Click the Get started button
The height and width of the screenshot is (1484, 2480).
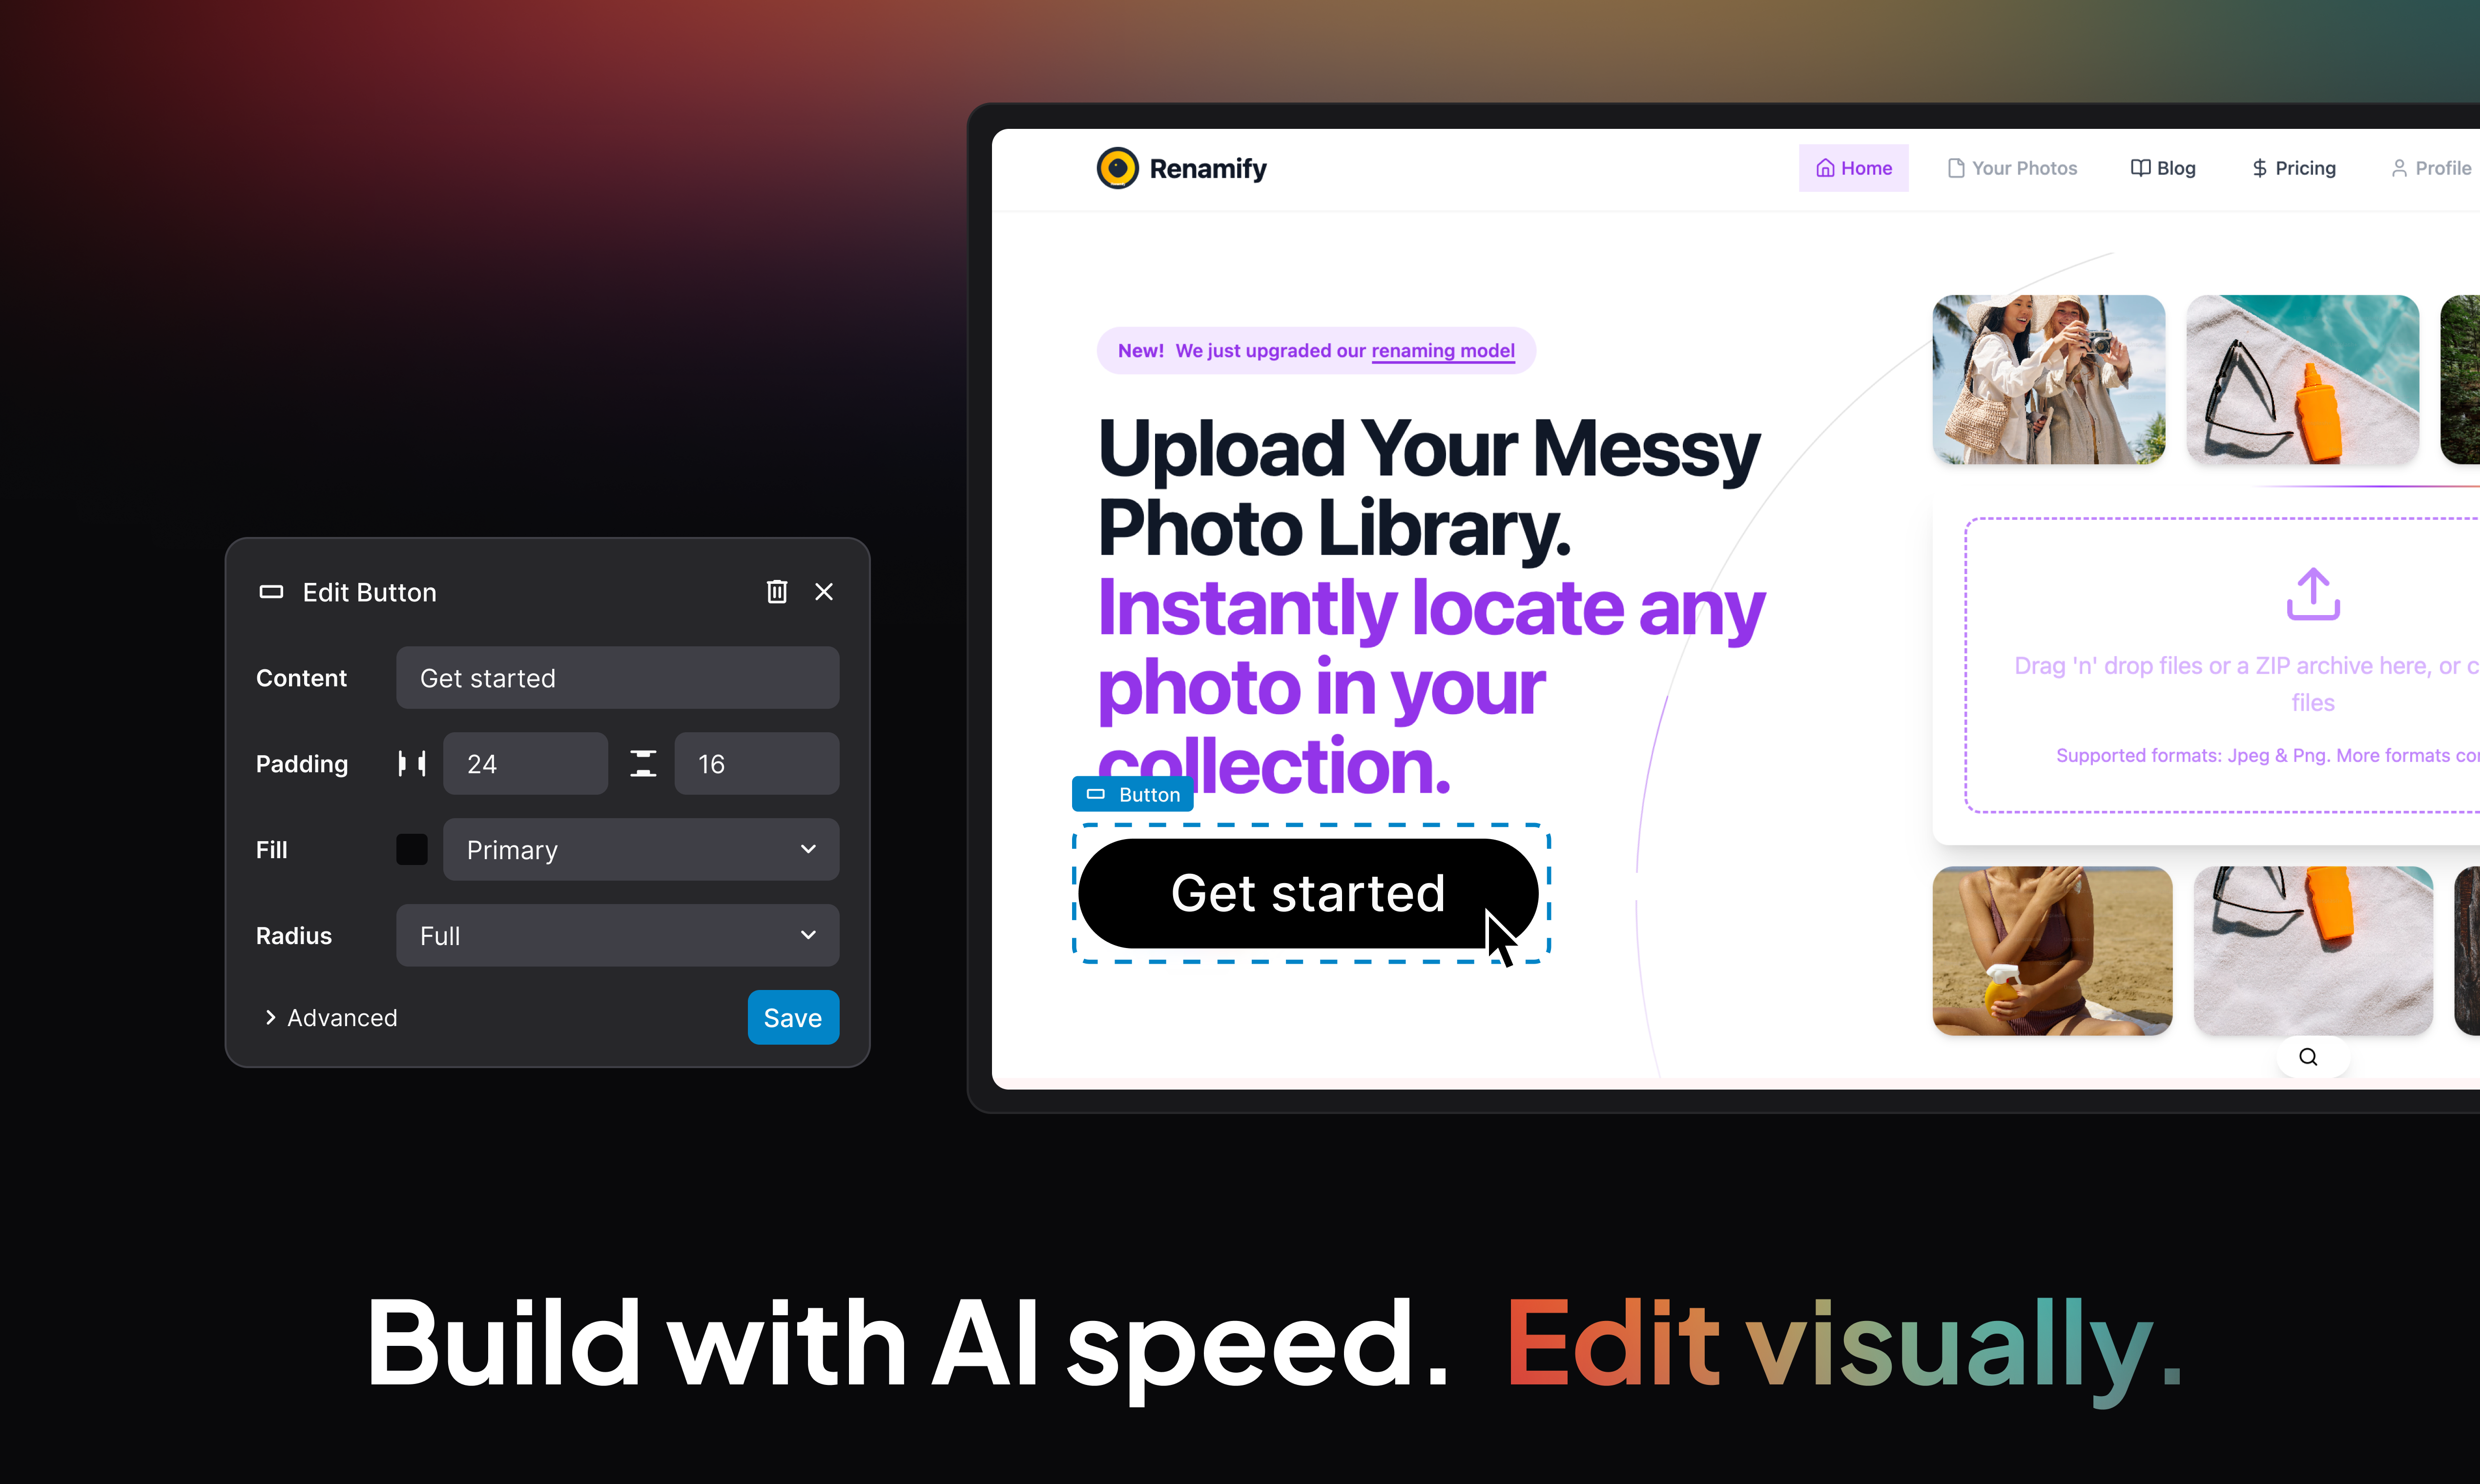1307,892
